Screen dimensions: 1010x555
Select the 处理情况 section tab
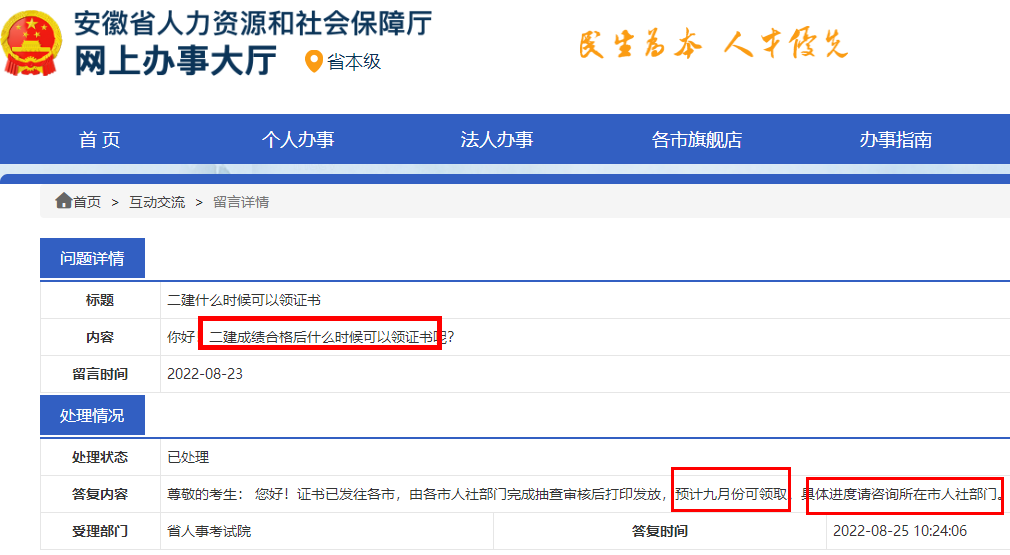point(92,416)
